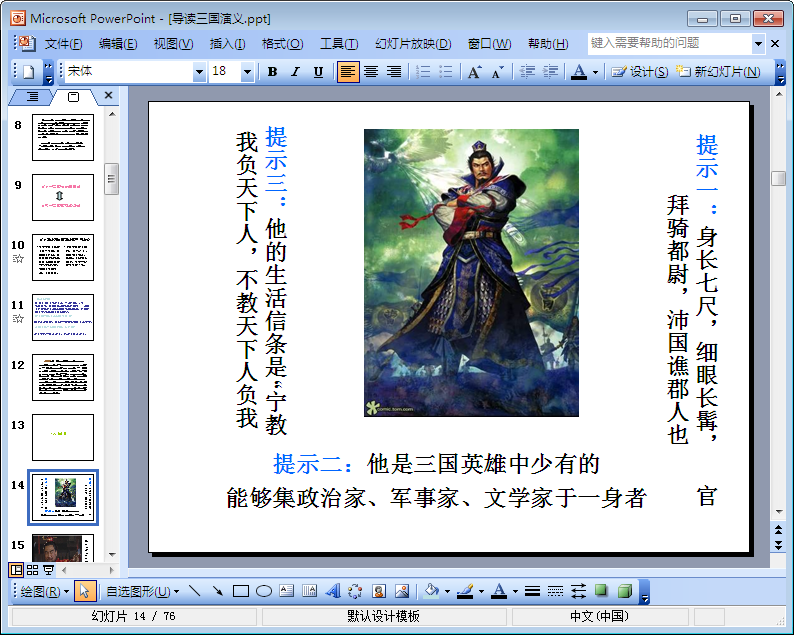Apply Line Color brush icon
794x635 pixels.
click(465, 591)
